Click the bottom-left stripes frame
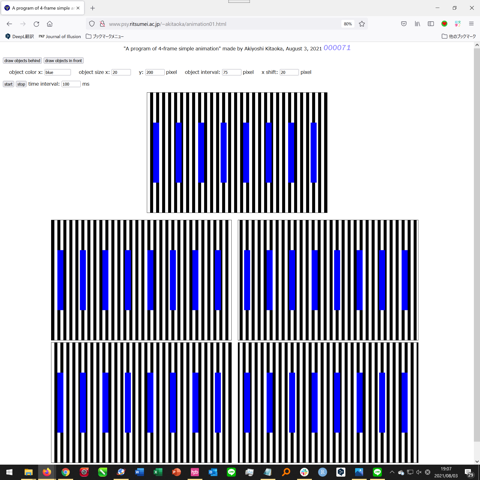Screen dimensions: 480x480 tap(141, 403)
